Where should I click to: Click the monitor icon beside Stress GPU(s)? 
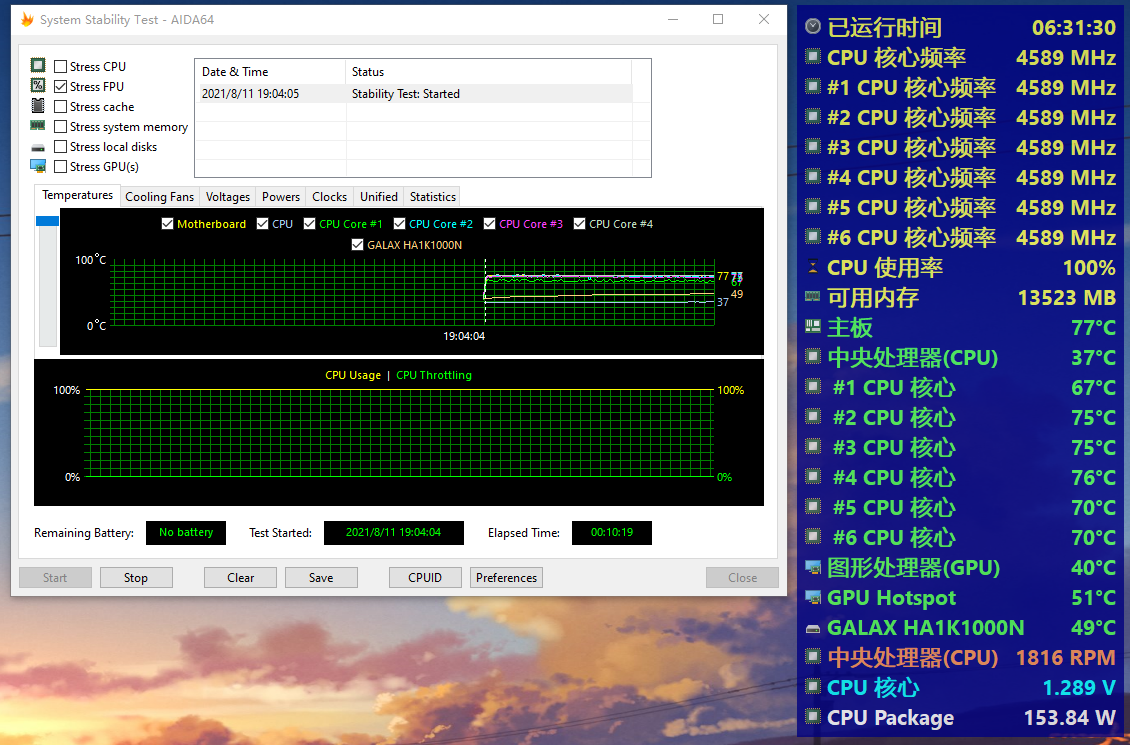point(38,166)
